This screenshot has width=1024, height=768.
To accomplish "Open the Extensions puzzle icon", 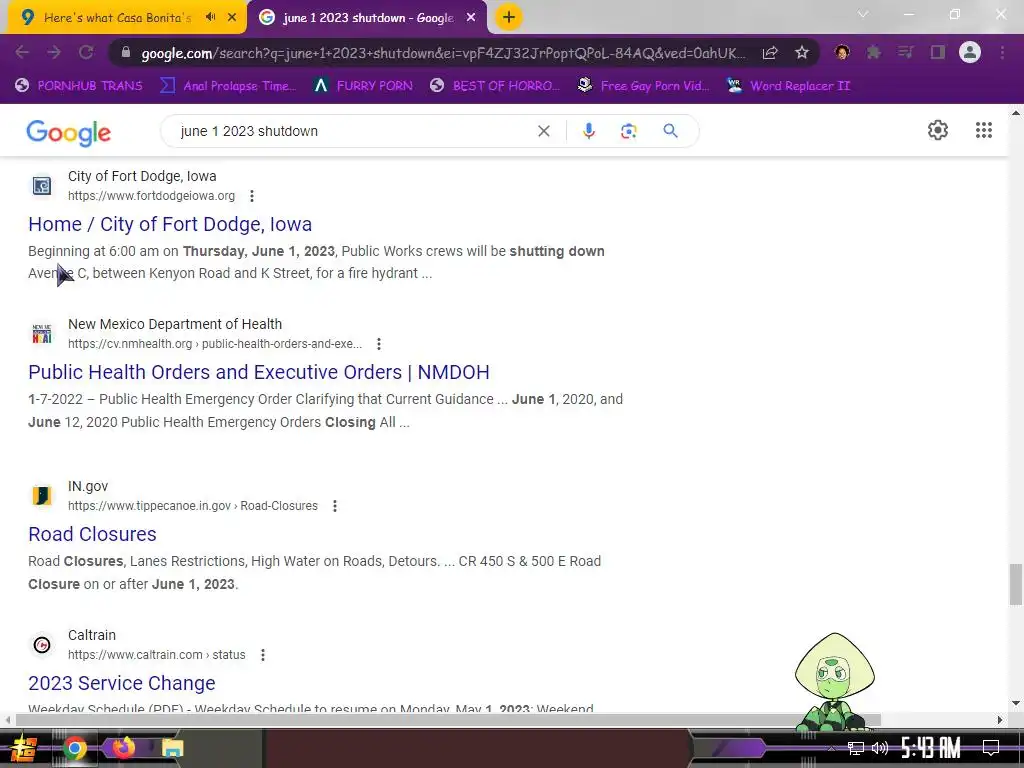I will (874, 52).
